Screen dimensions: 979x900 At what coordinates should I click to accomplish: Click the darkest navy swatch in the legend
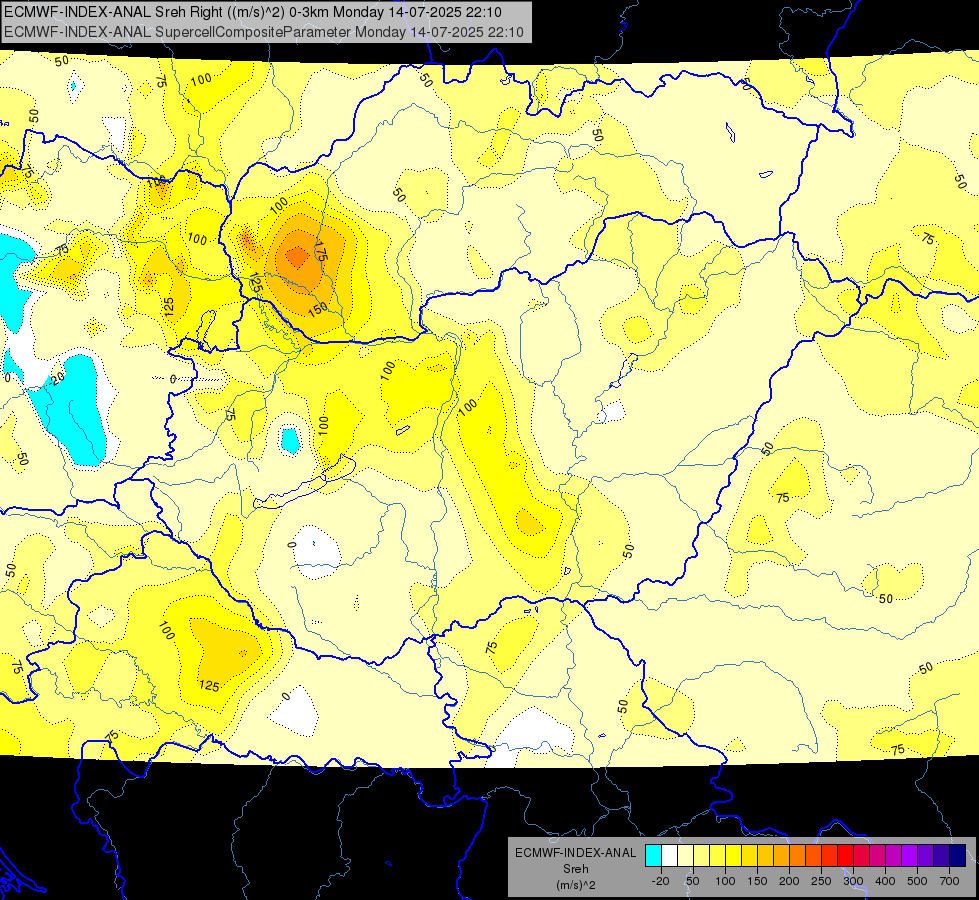click(x=958, y=855)
